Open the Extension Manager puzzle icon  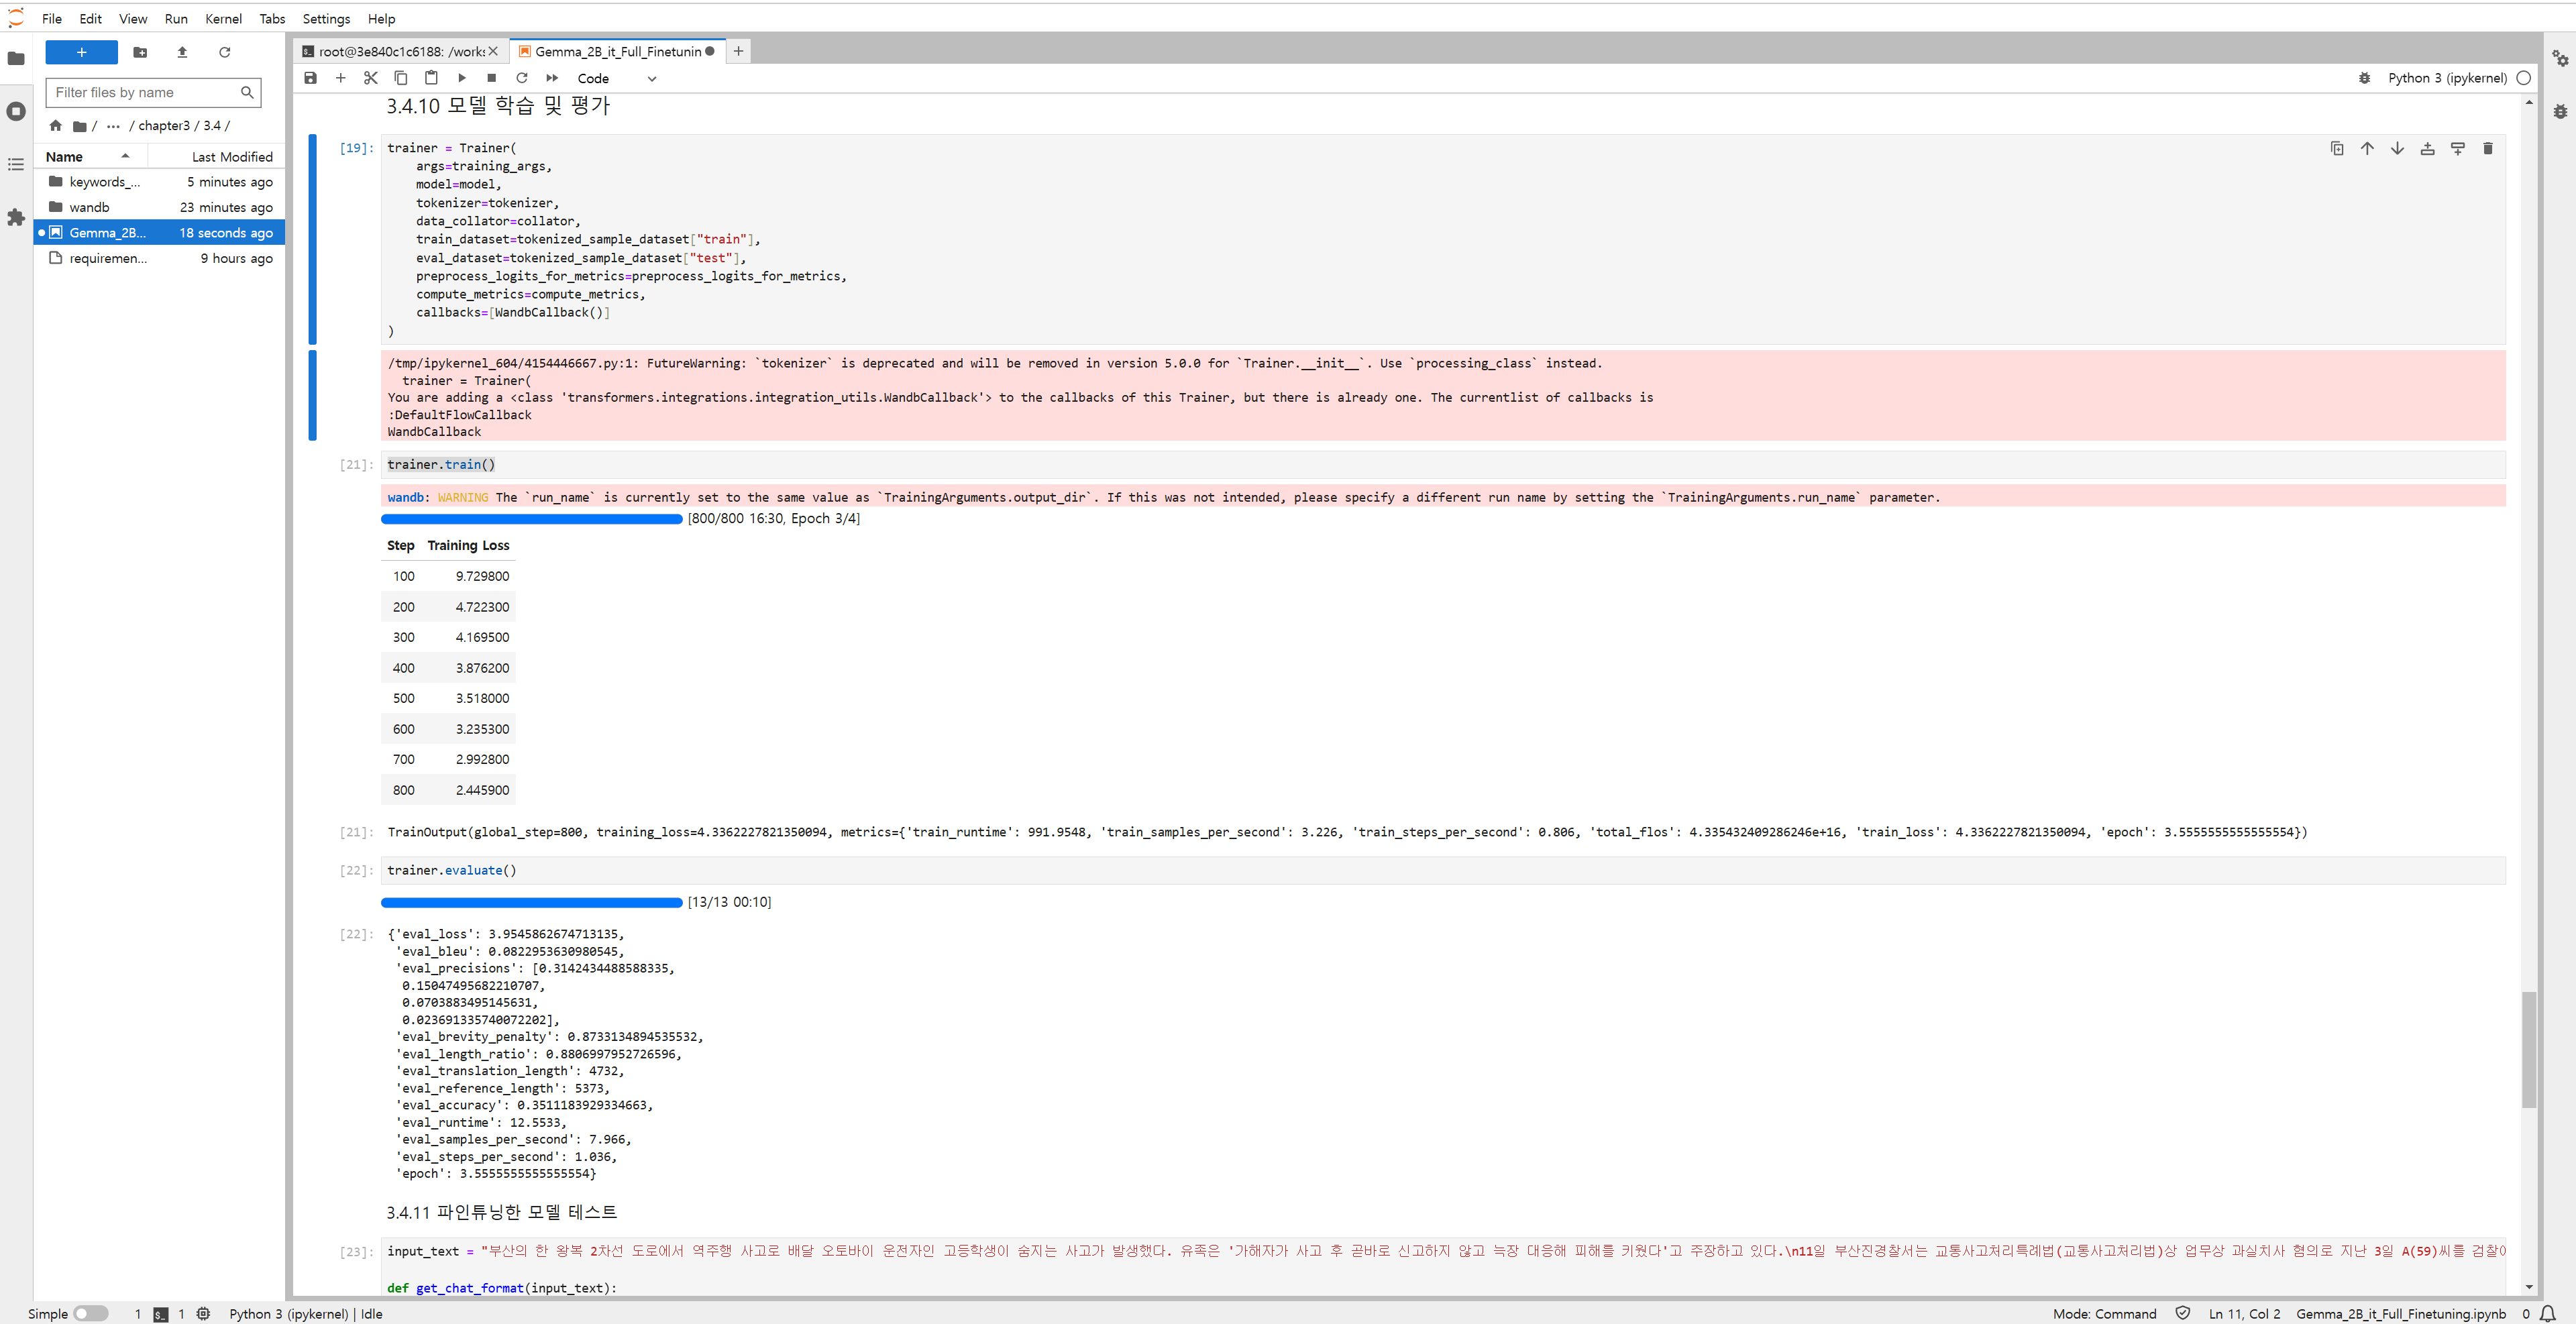16,217
